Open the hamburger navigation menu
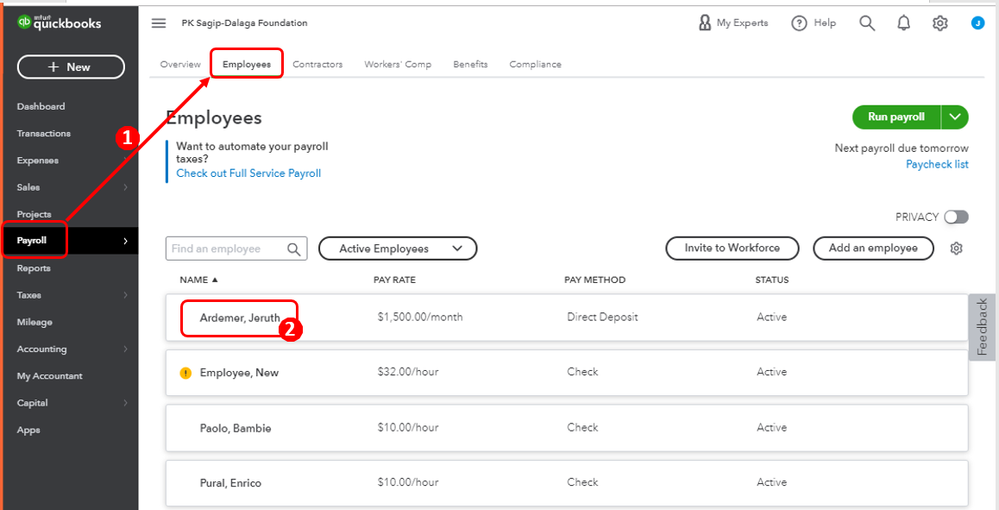The height and width of the screenshot is (510, 999). (158, 23)
